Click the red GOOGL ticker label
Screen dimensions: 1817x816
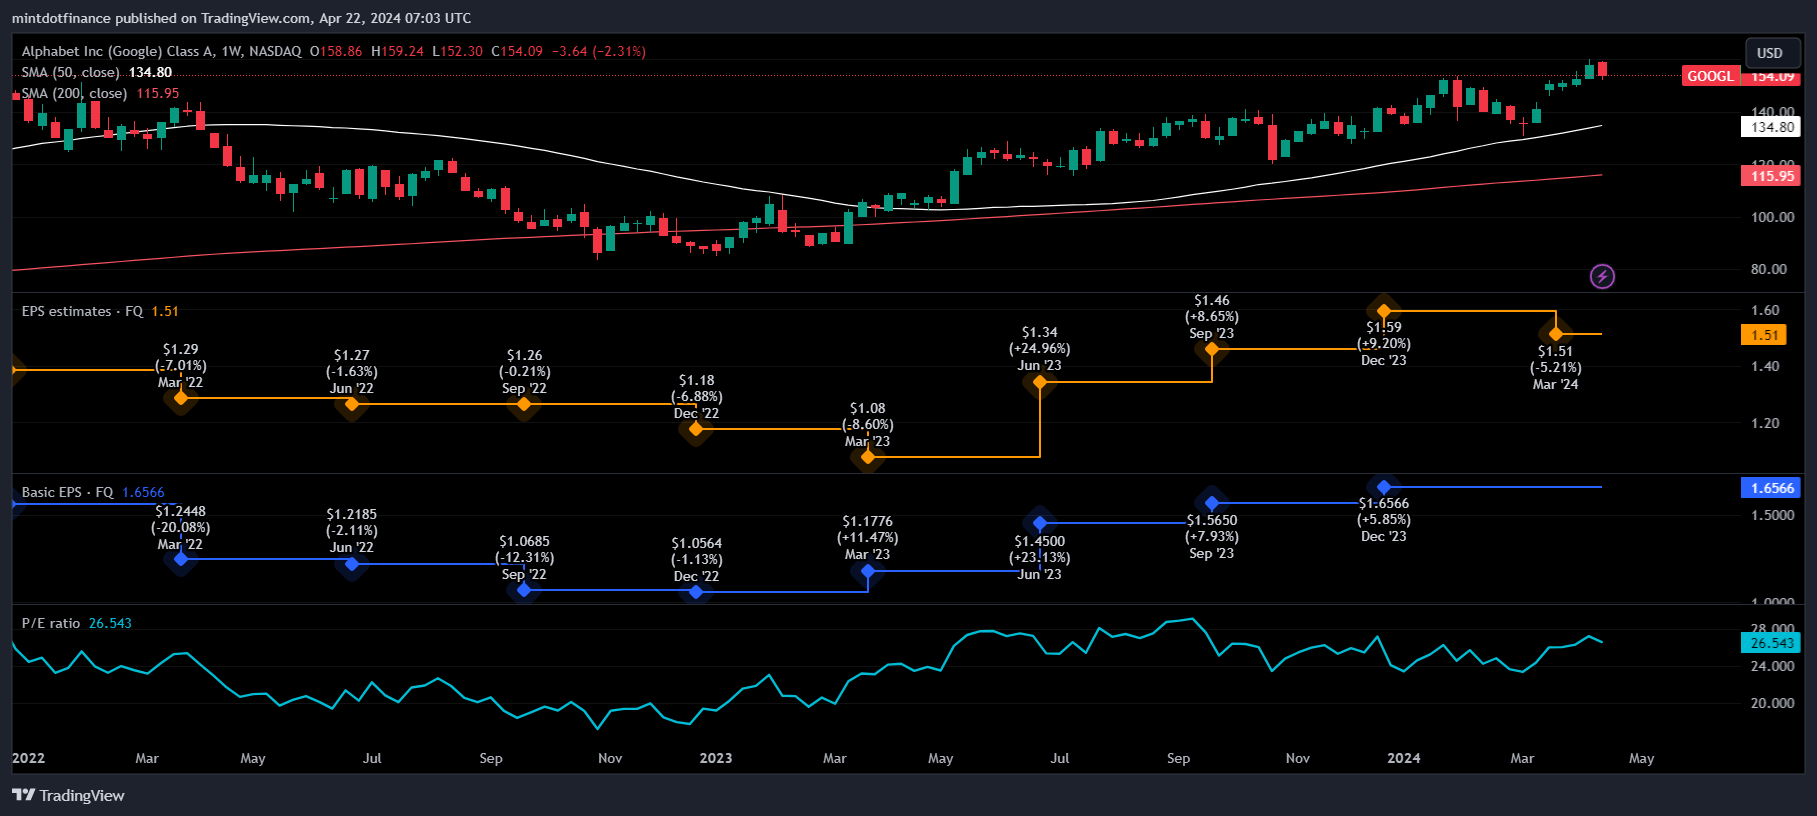[1710, 76]
